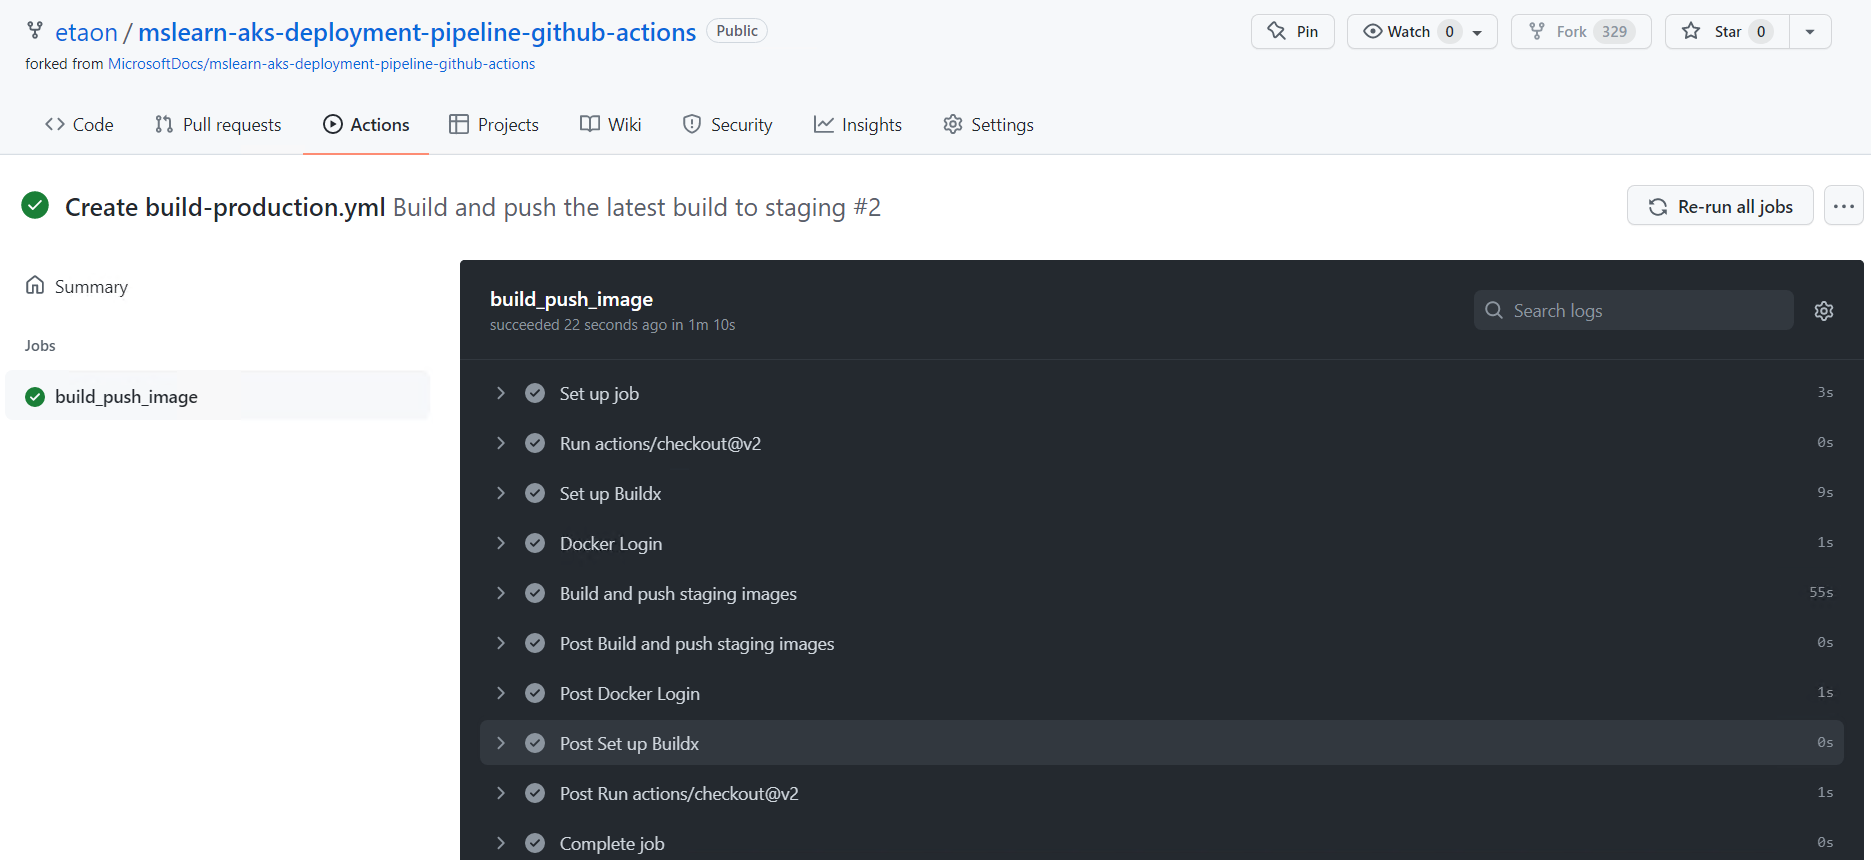The height and width of the screenshot is (860, 1871).
Task: Expand the Set up Buildx step
Action: 501,493
